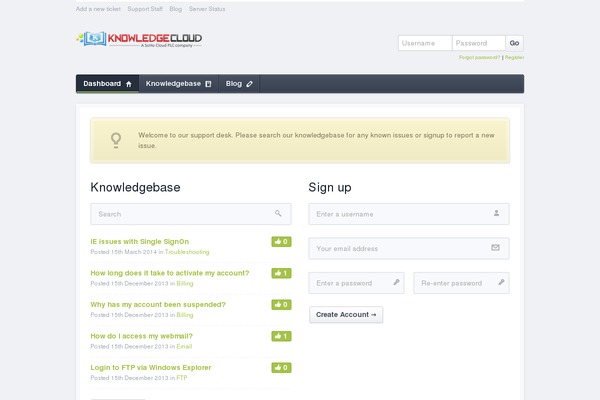Click the KnowledgeCloud logo
Screen dimensions: 600x400
pos(139,39)
